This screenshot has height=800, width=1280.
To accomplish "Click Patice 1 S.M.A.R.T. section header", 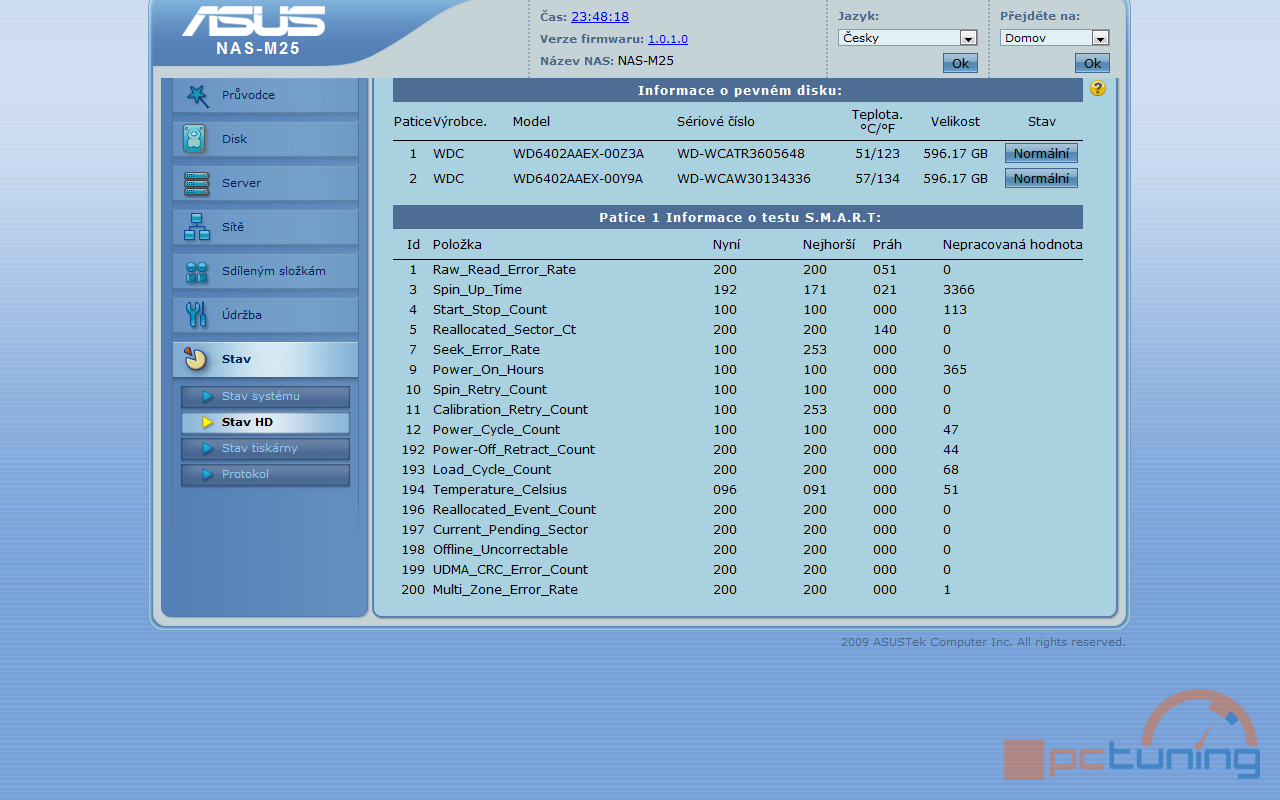I will point(738,217).
